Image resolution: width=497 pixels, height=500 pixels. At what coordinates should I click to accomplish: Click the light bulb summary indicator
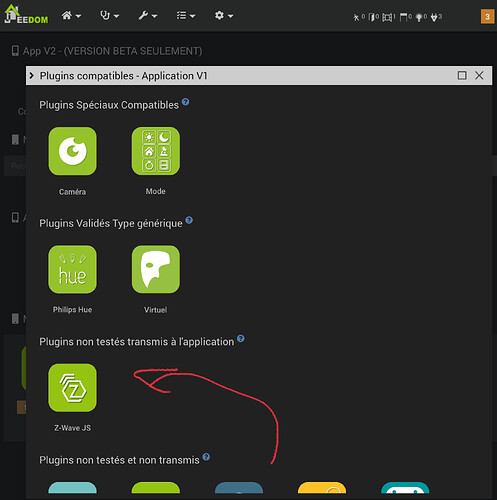(421, 17)
